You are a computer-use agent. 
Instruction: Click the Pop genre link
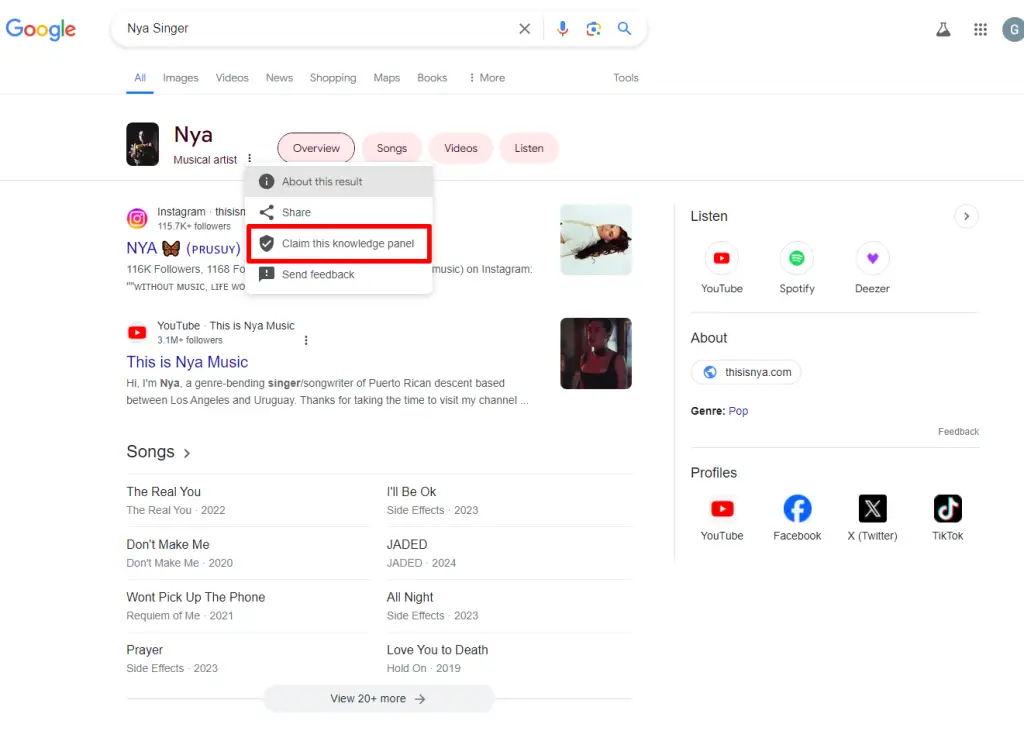point(738,411)
